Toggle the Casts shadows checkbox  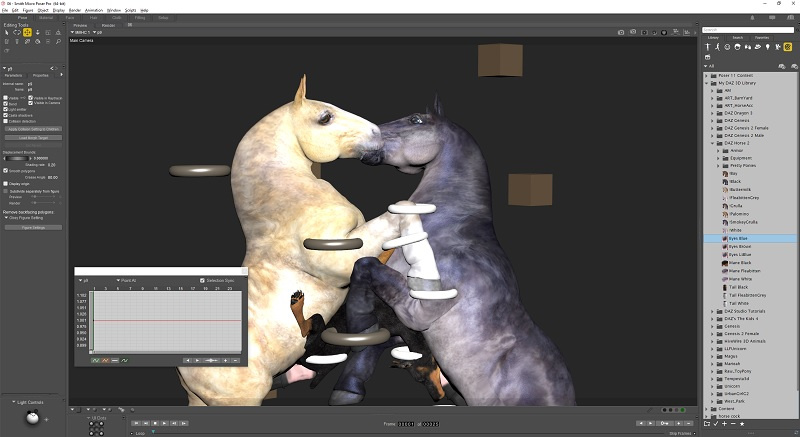6,115
